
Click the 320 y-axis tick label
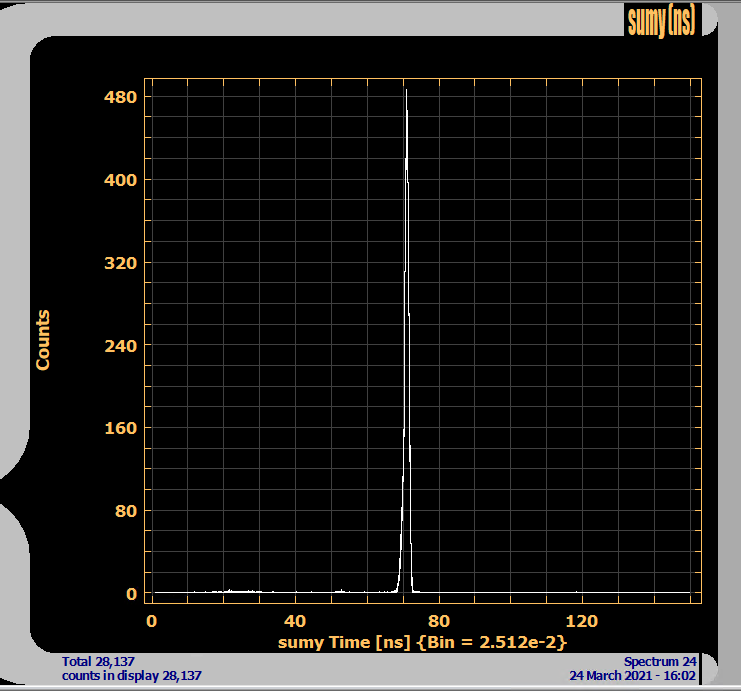[122, 263]
